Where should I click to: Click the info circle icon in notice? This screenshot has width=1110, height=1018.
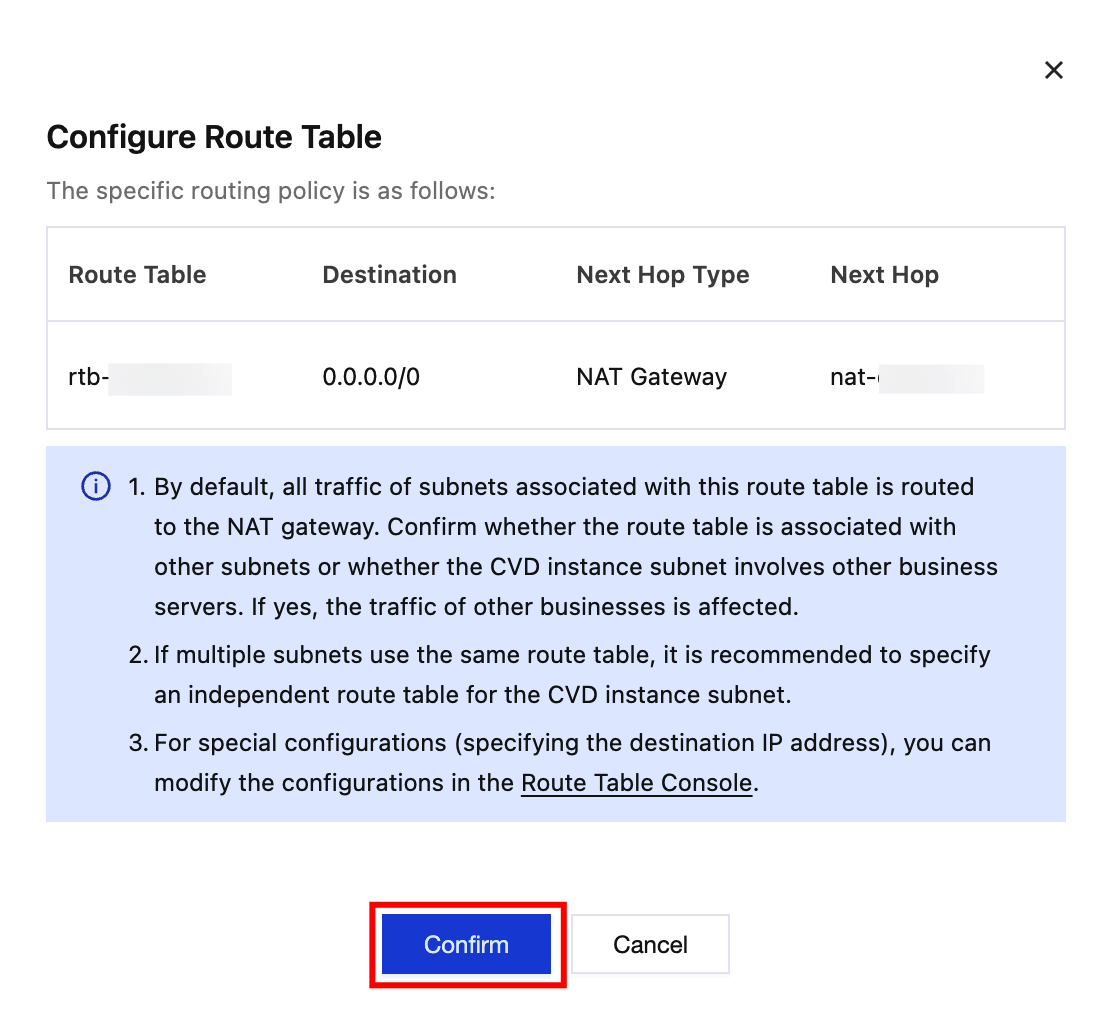point(95,487)
